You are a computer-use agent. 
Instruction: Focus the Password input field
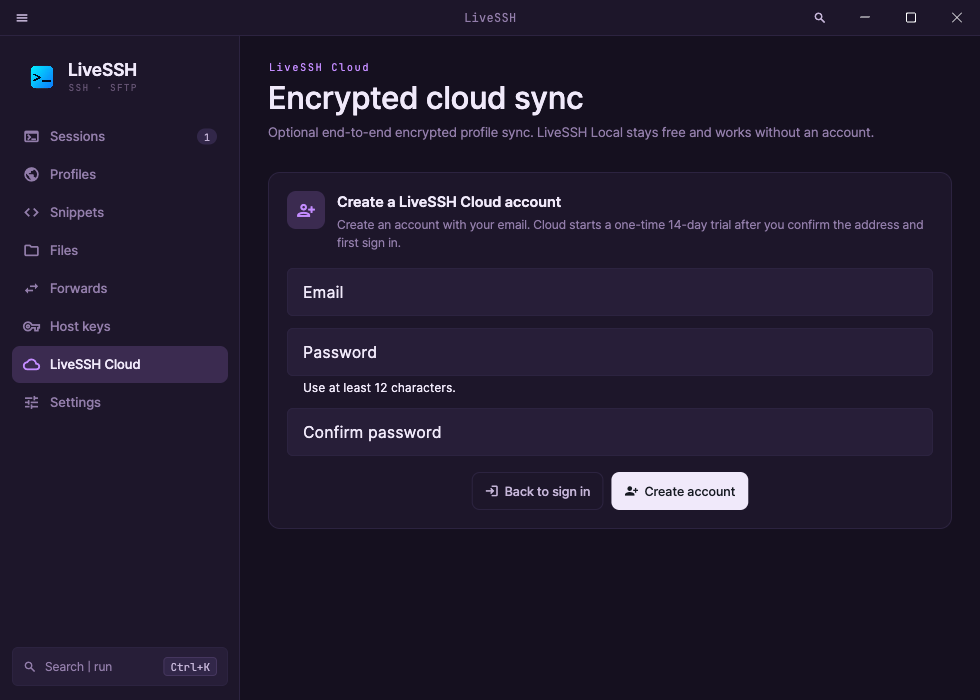coord(610,352)
